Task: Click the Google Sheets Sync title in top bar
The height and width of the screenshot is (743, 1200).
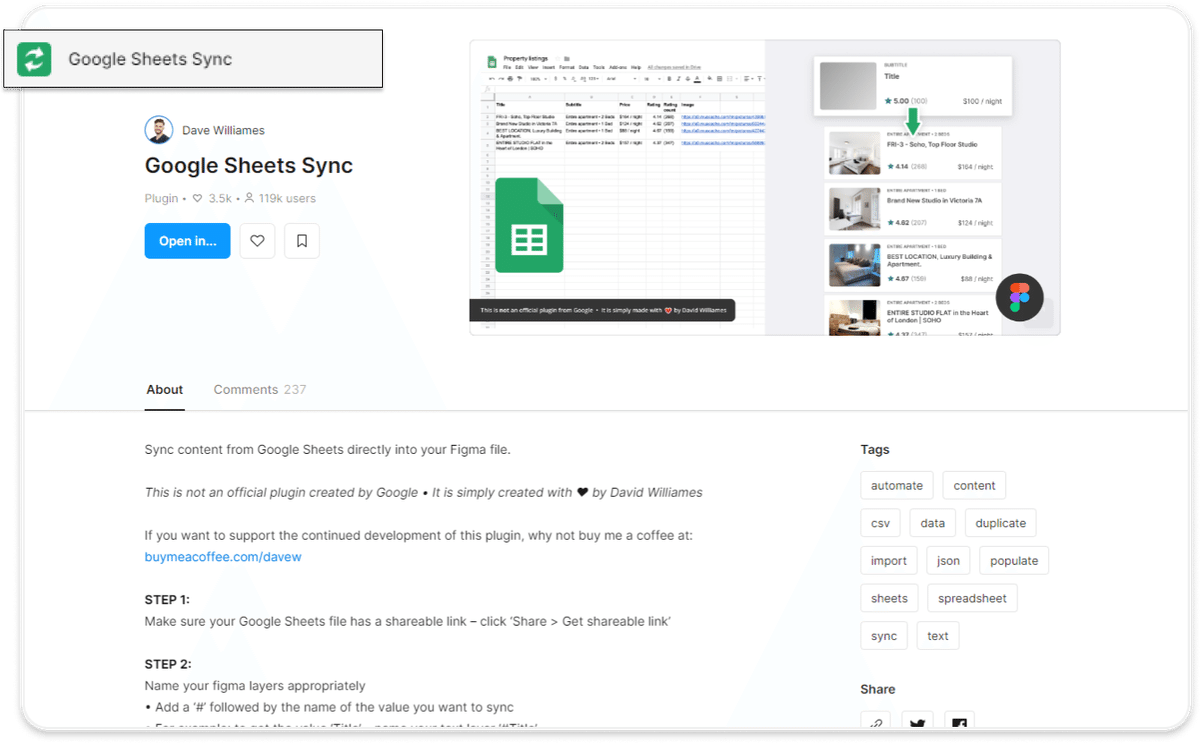Action: click(150, 59)
